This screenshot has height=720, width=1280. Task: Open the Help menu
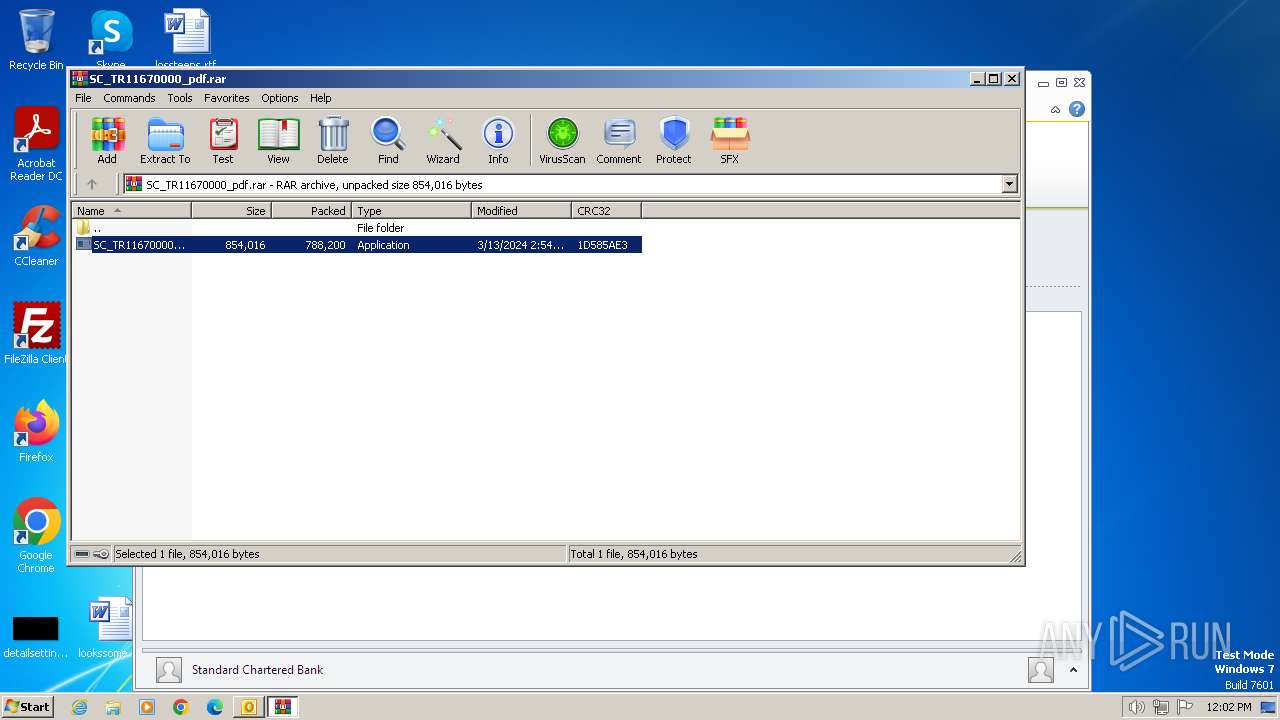coord(320,98)
